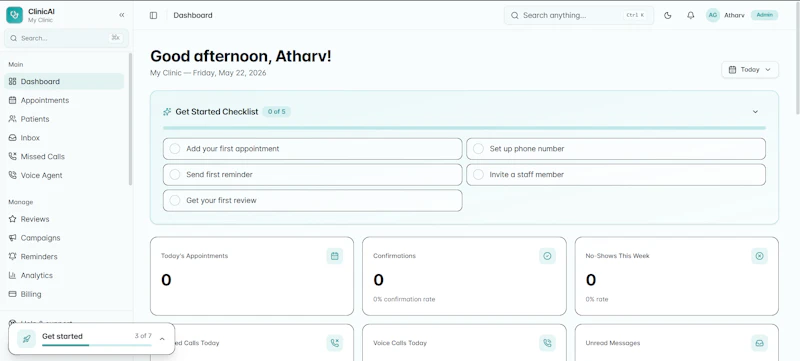Open Billing page
Screen dimensions: 800x361
[x=64, y=294]
